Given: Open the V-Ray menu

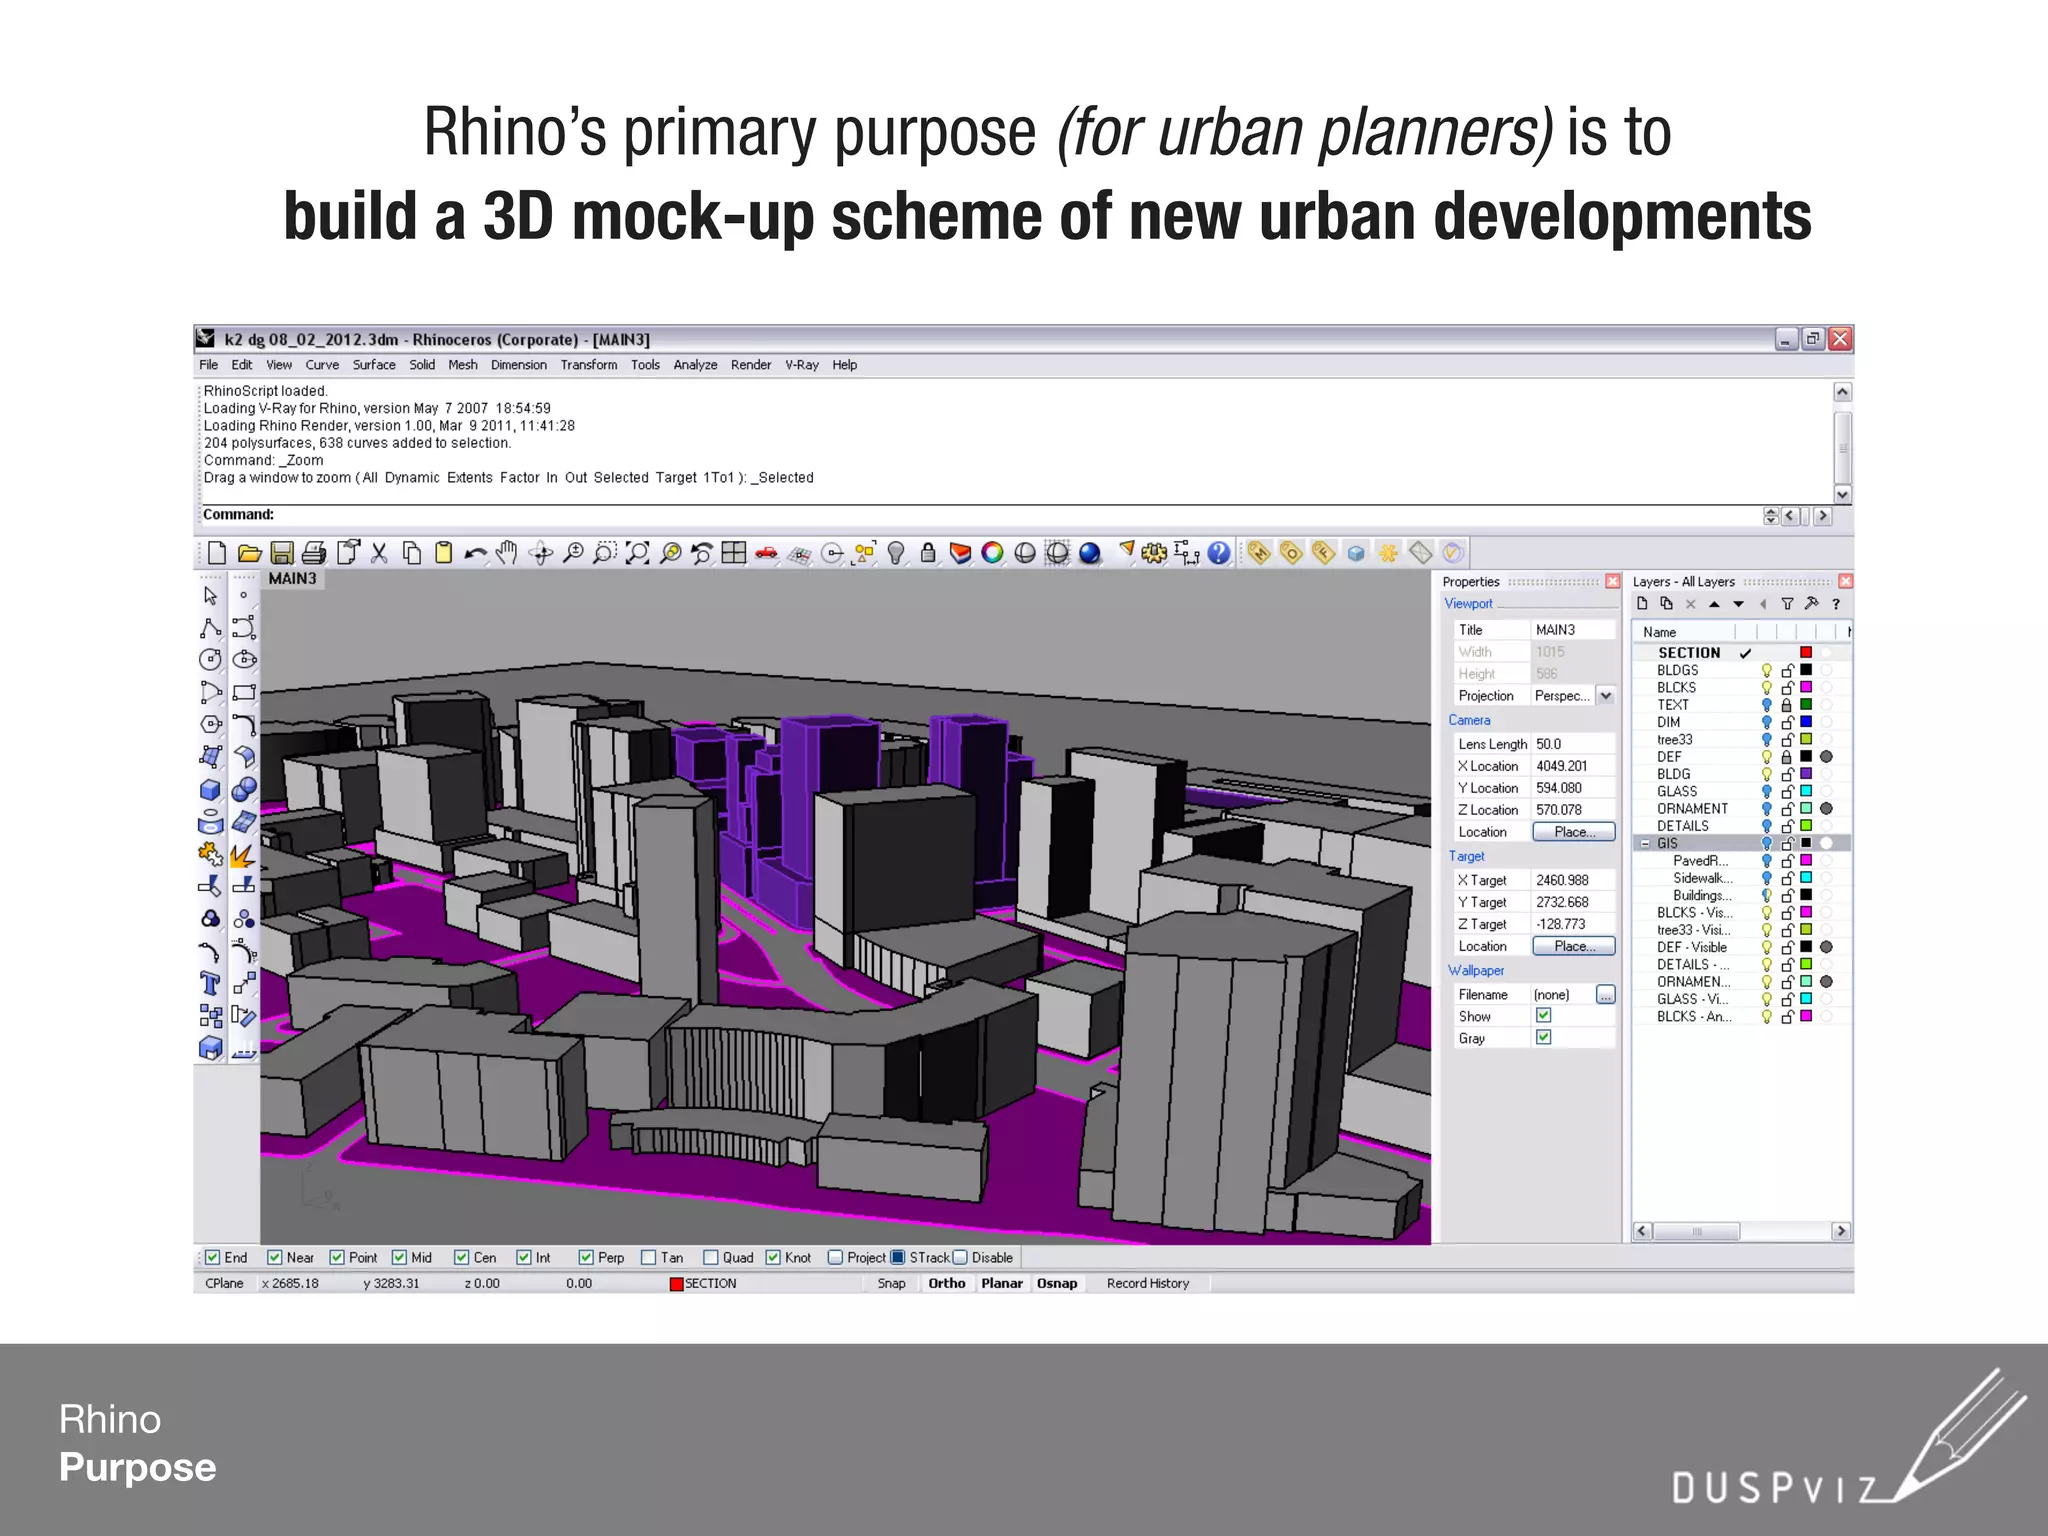Looking at the screenshot, I should pyautogui.click(x=802, y=365).
